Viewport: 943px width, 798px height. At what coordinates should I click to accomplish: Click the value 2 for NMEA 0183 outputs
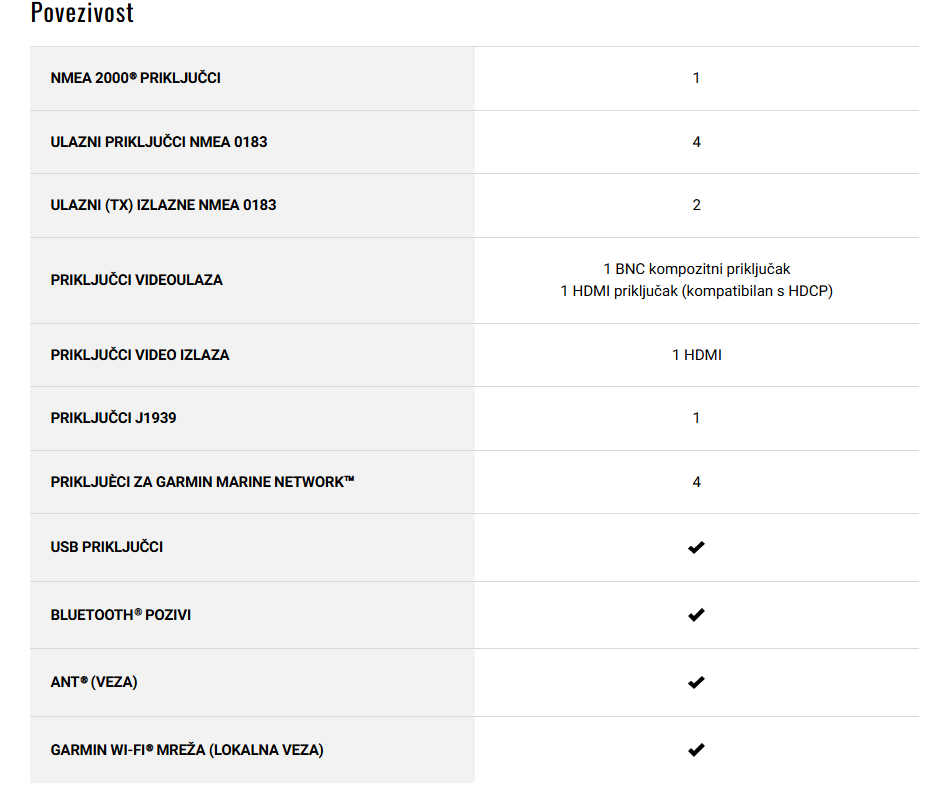click(696, 205)
